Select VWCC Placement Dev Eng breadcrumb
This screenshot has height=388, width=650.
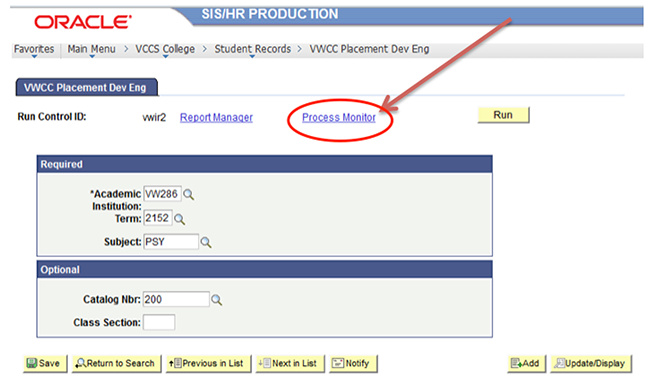(x=369, y=49)
